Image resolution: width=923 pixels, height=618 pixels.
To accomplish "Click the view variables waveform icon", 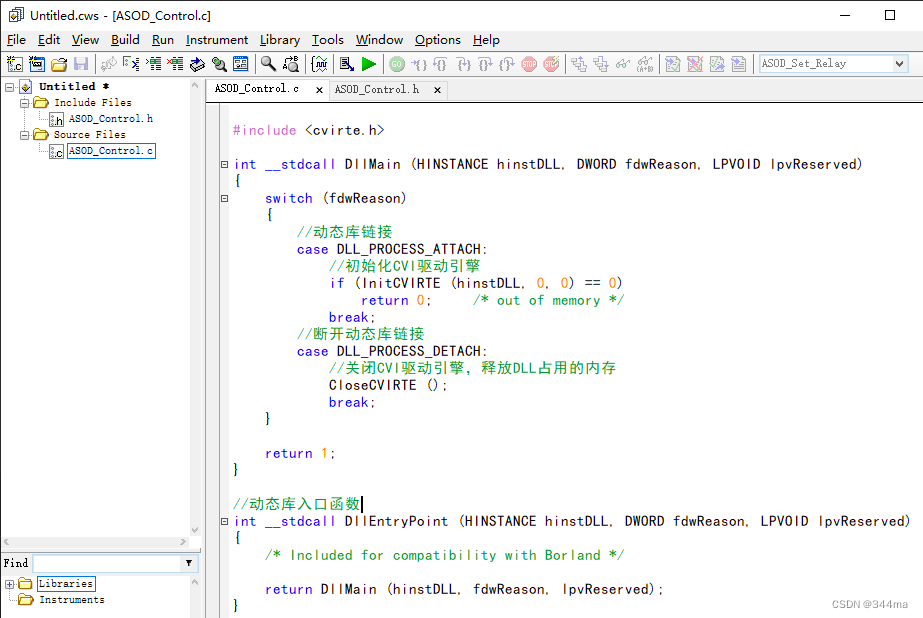I will (x=320, y=62).
